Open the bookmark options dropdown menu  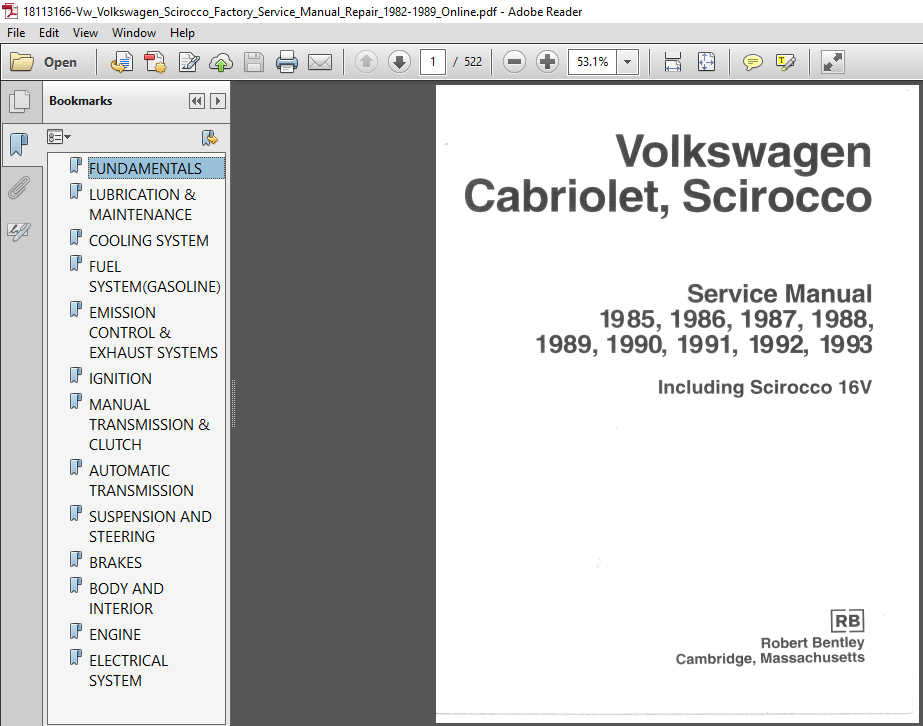[x=59, y=137]
